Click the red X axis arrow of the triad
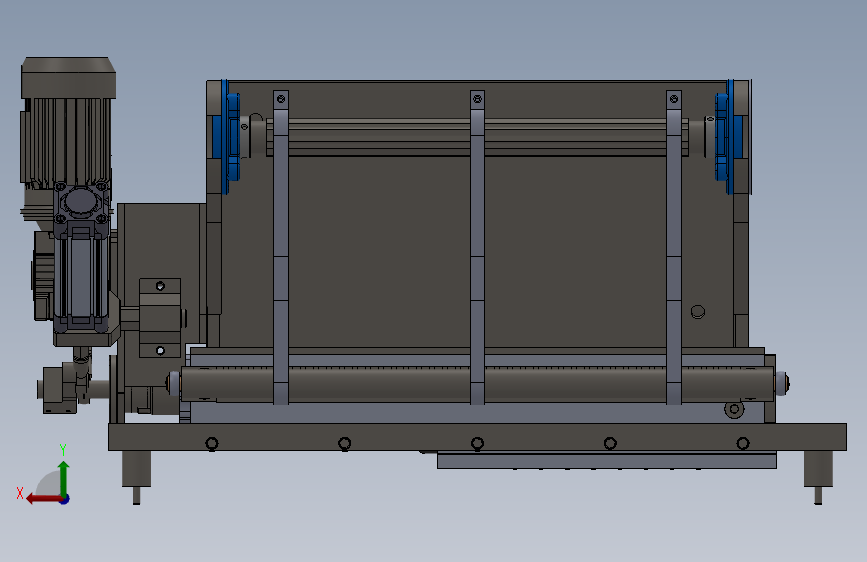This screenshot has height=562, width=867. pos(43,499)
